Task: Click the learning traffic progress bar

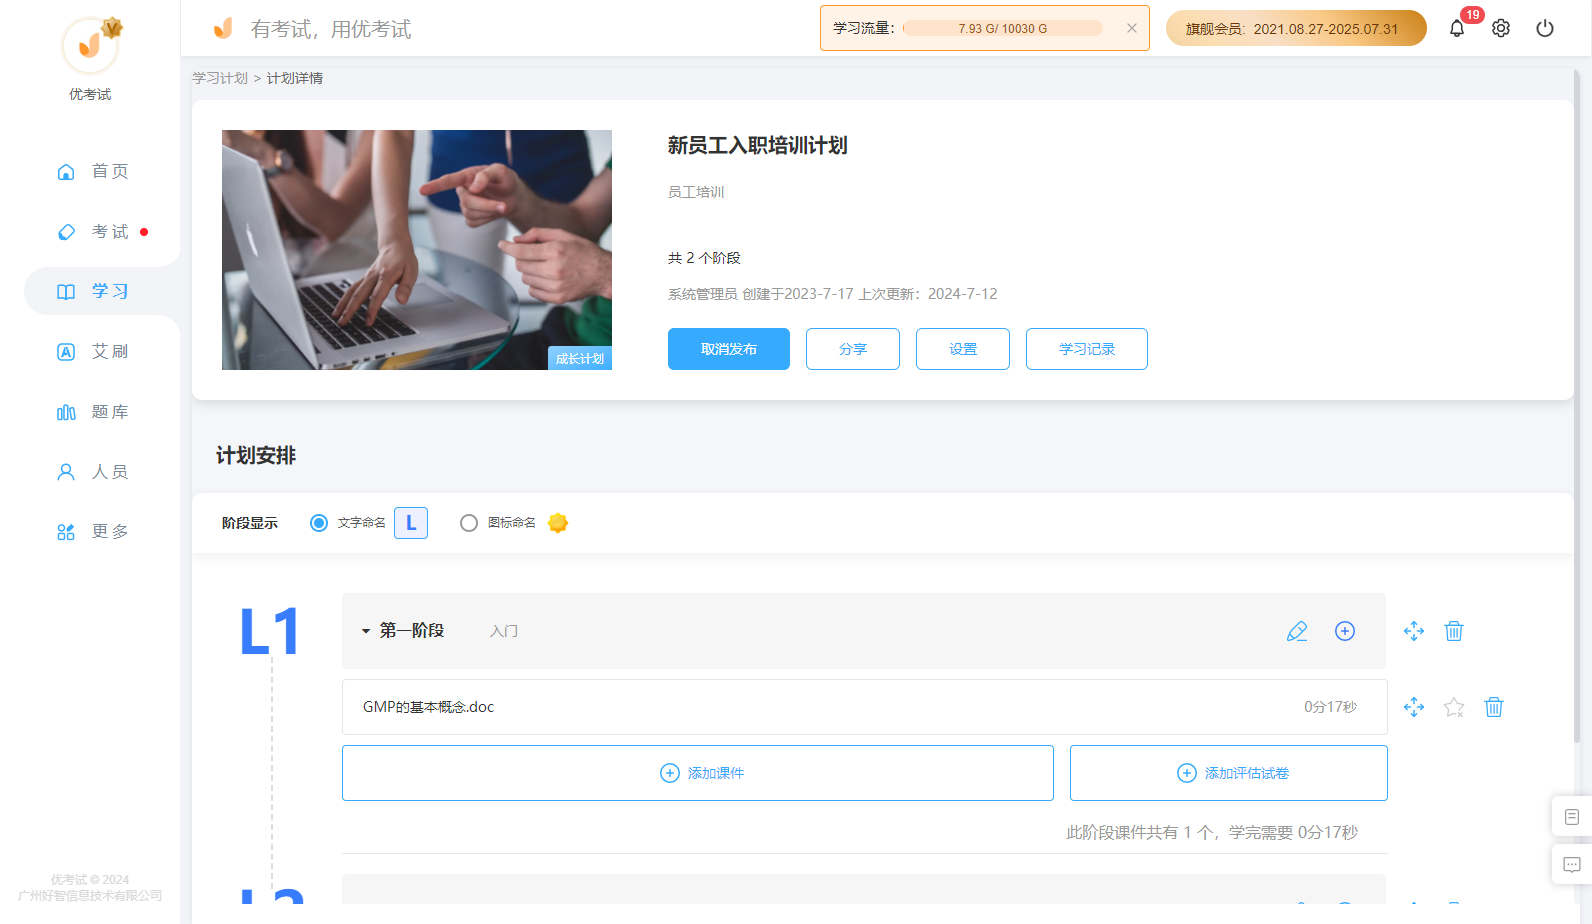Action: click(x=1003, y=28)
